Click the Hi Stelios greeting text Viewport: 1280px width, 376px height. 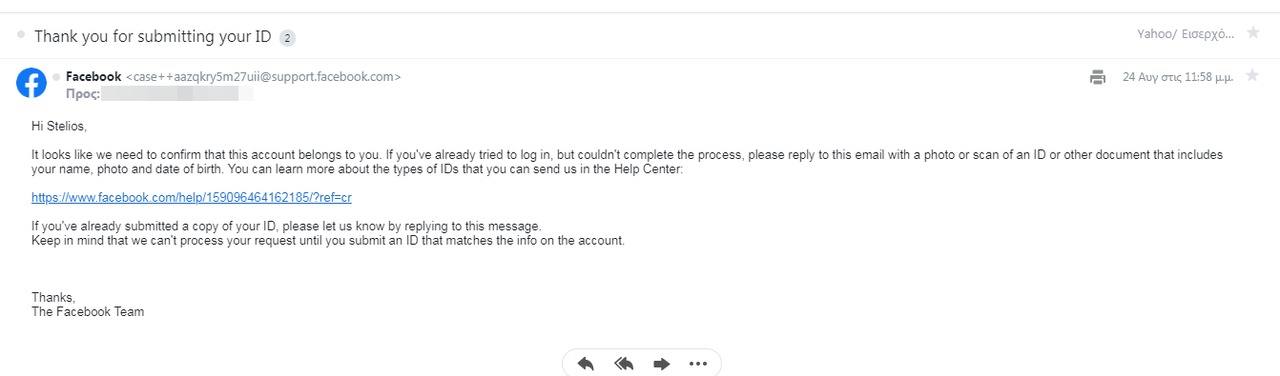click(x=59, y=126)
